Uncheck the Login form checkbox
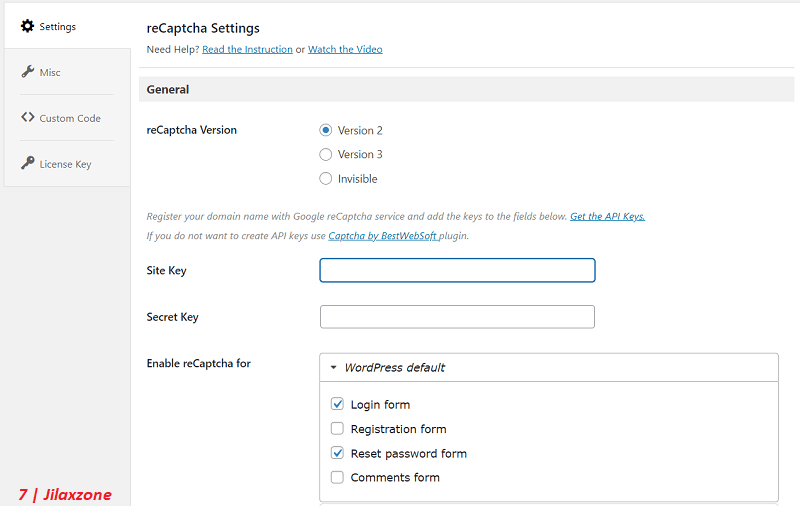This screenshot has width=800, height=506. (x=337, y=404)
